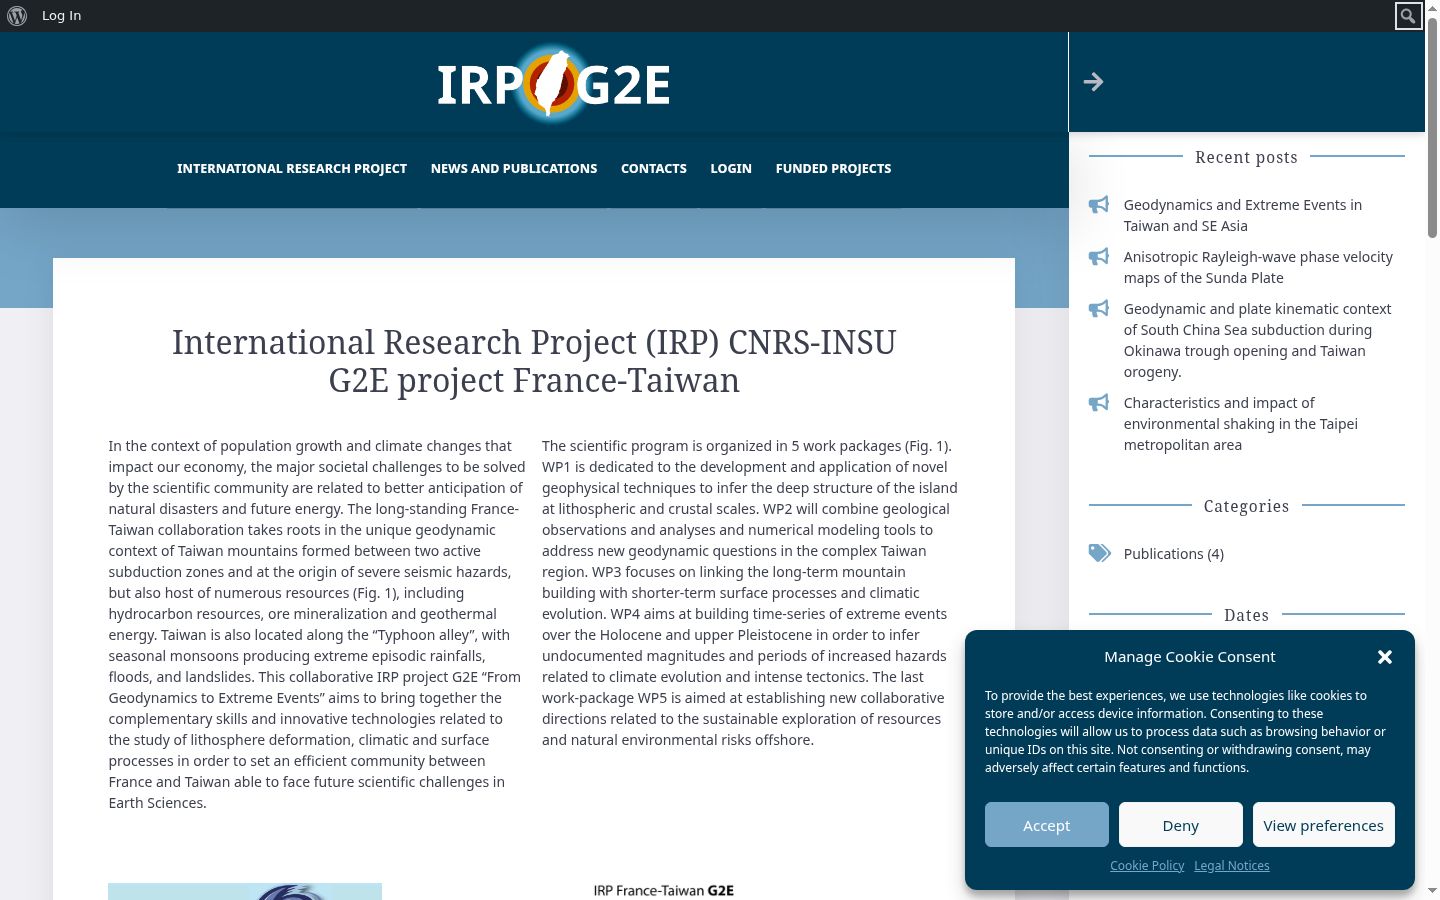Viewport: 1440px width, 900px height.
Task: Accept cookies in consent dialog
Action: (1047, 825)
